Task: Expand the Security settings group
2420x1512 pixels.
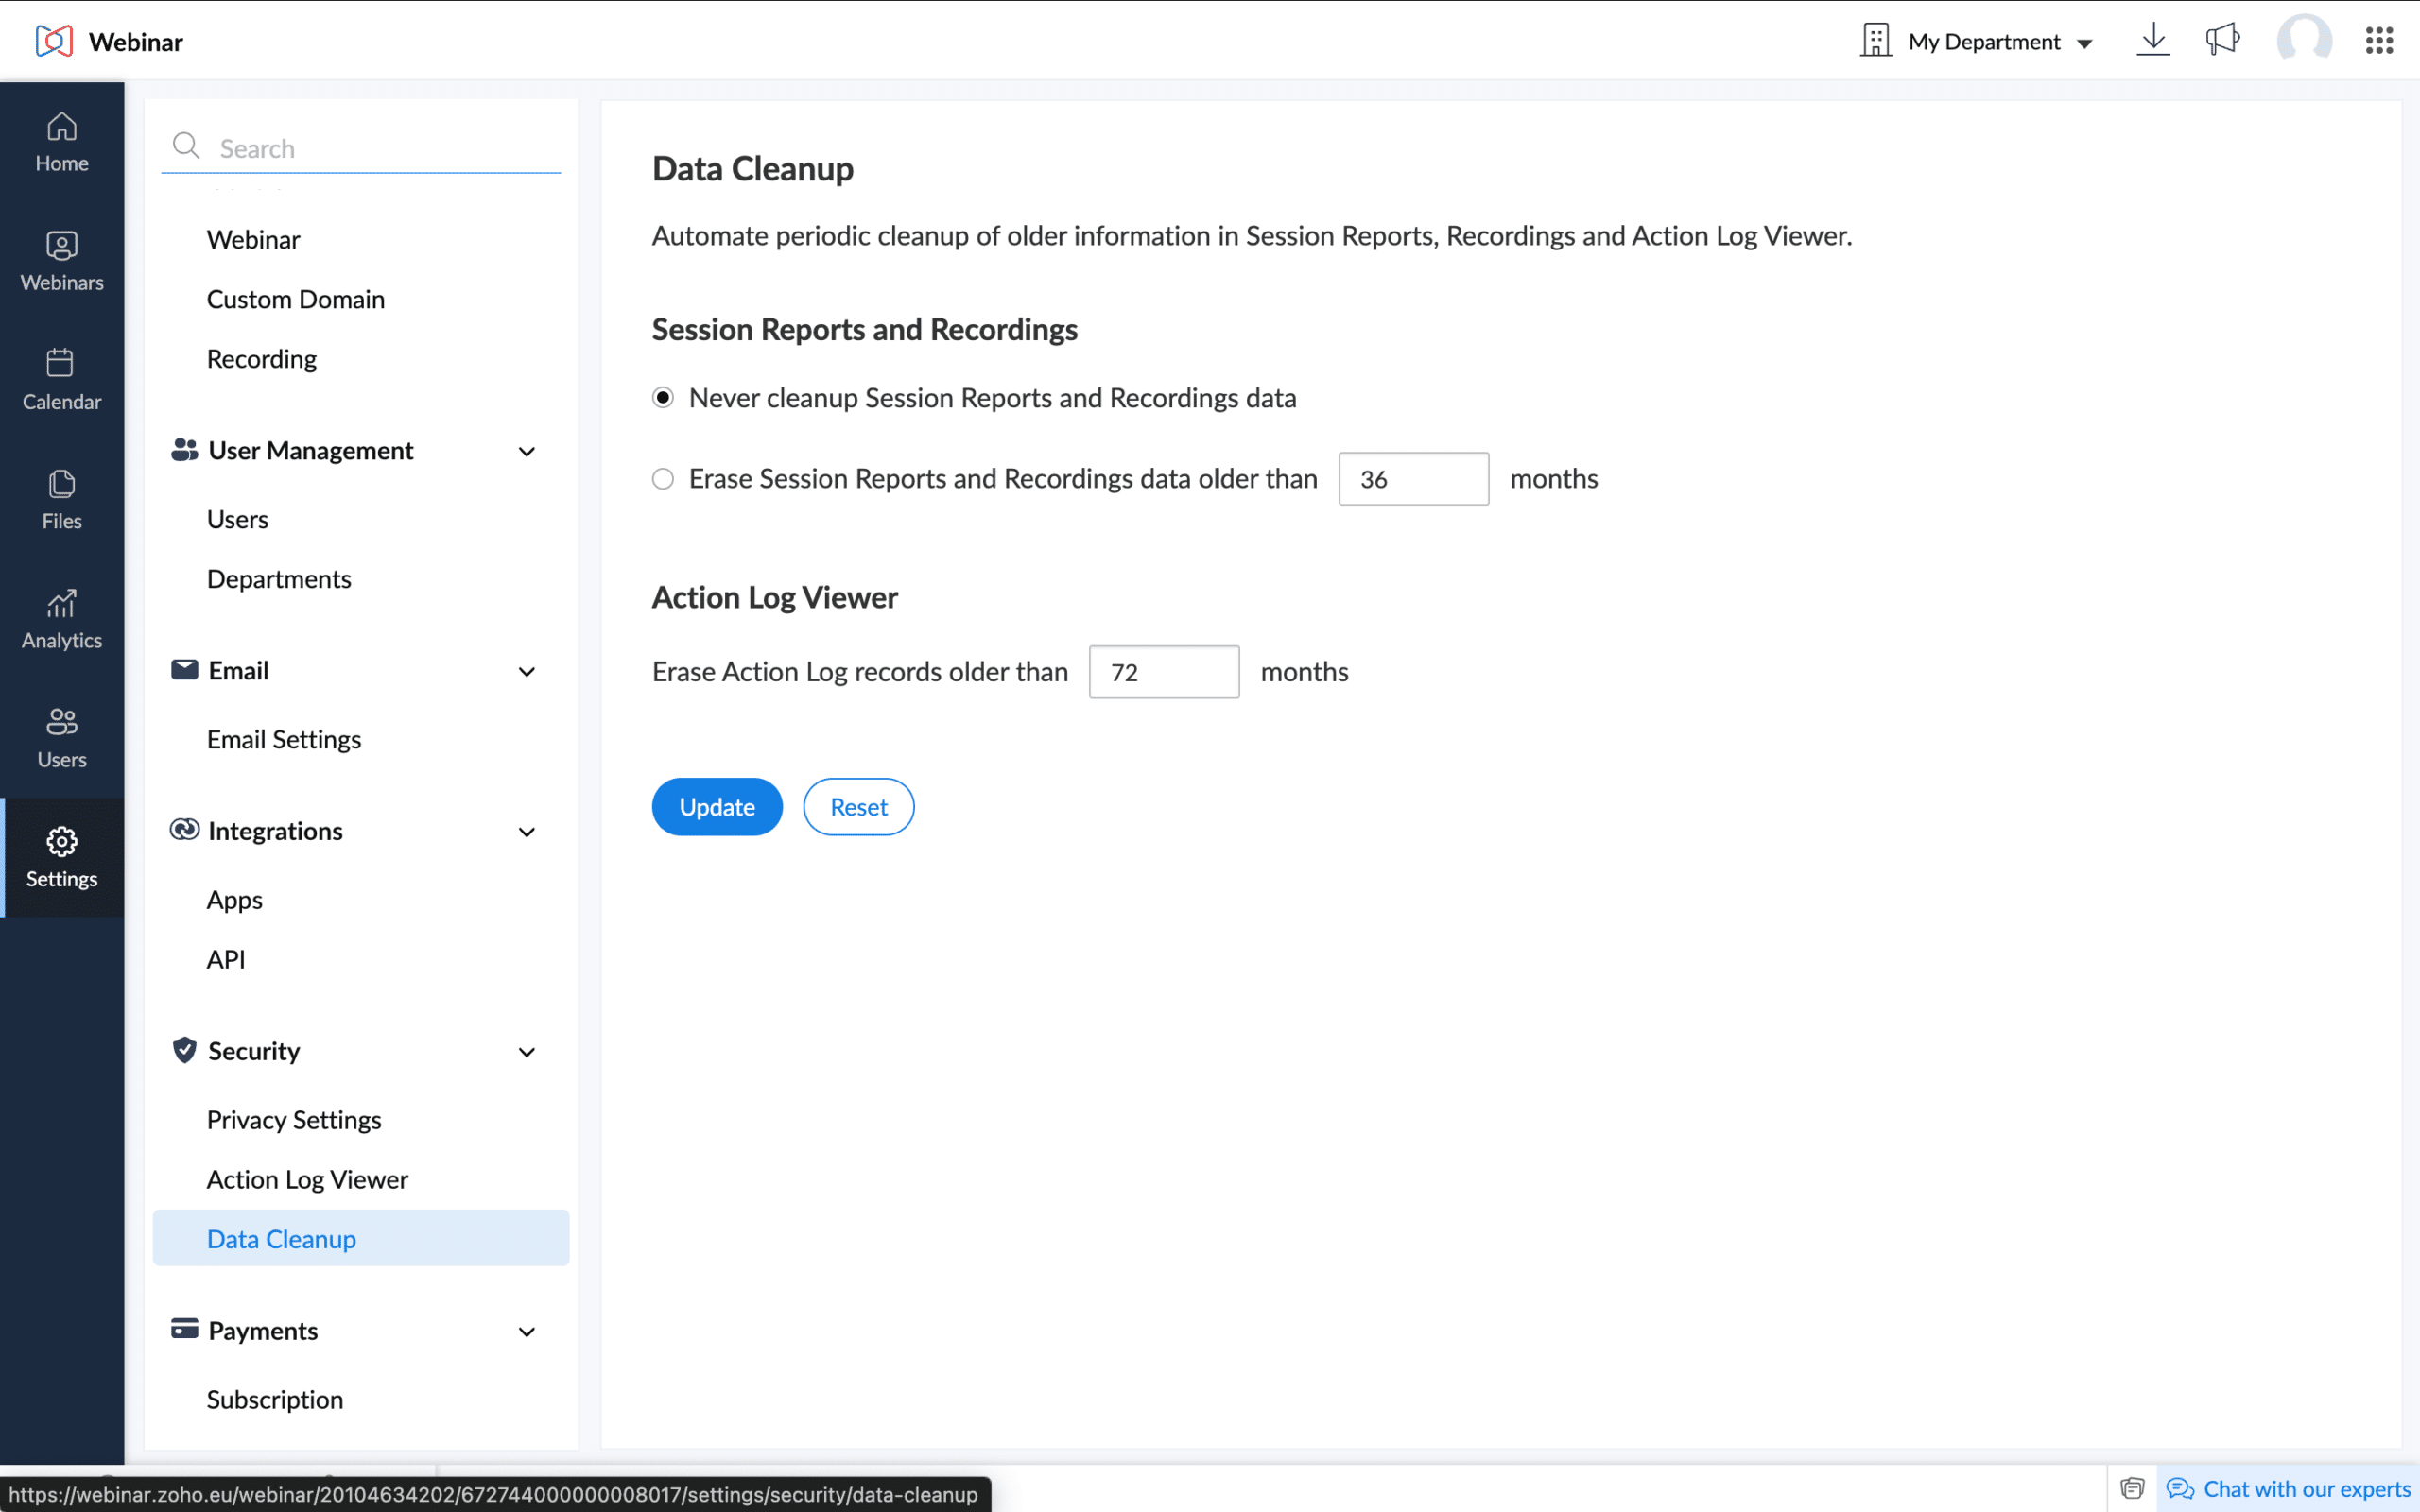Action: click(x=527, y=1052)
